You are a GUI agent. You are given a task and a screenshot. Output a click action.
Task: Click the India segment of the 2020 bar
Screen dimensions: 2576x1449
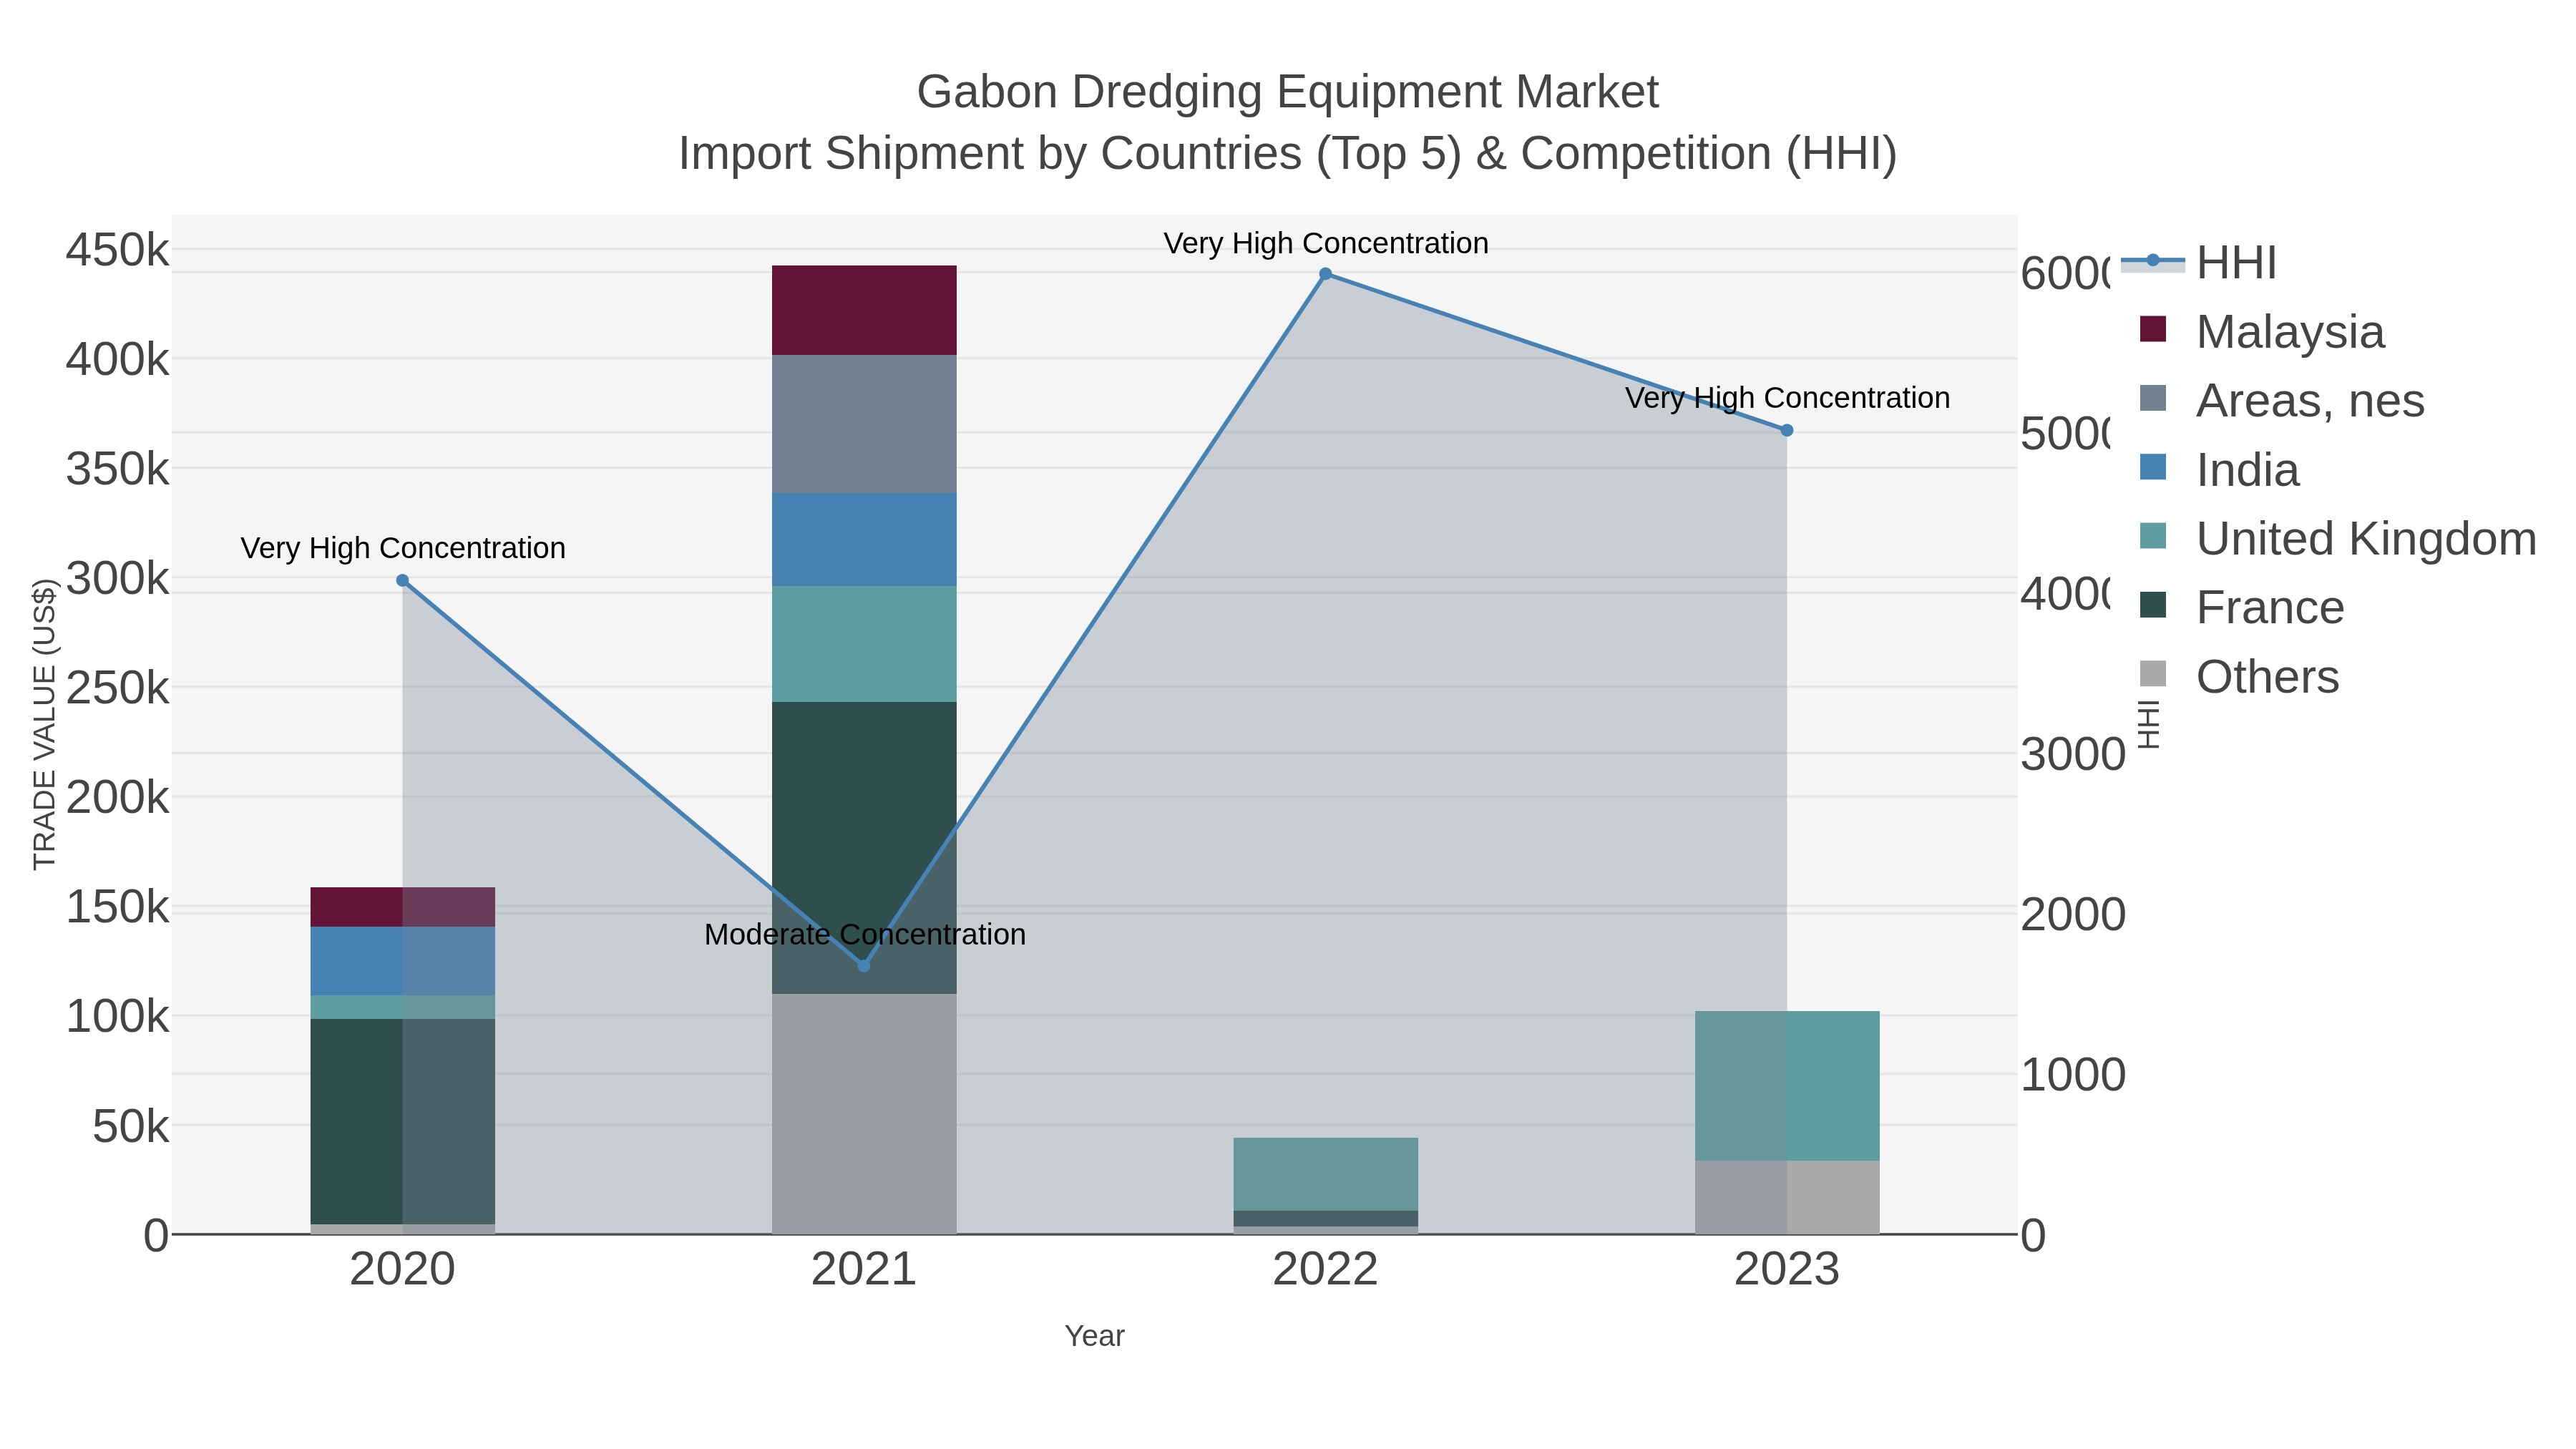click(x=403, y=961)
